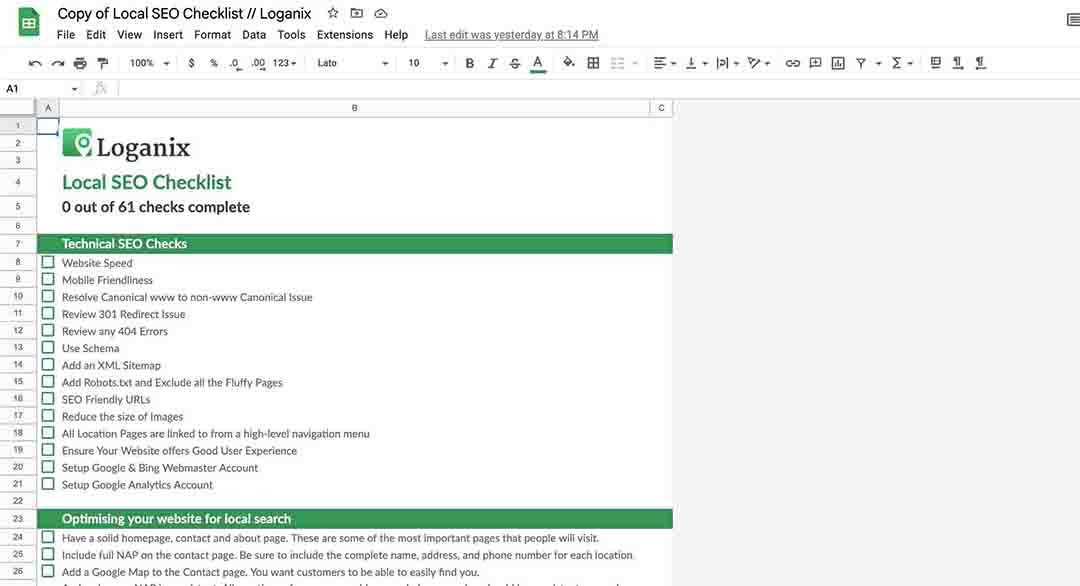Click the formula bar input
The image size is (1080, 586).
(598, 89)
